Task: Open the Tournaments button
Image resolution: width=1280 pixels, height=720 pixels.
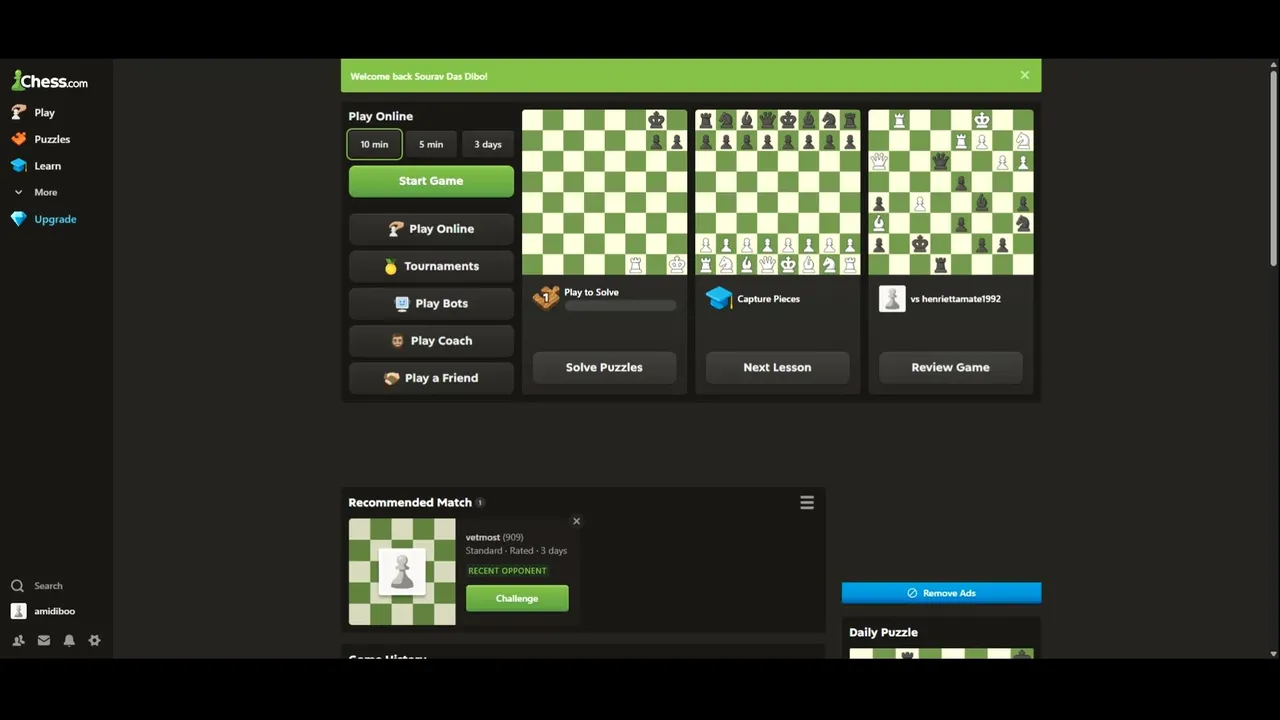Action: point(431,266)
